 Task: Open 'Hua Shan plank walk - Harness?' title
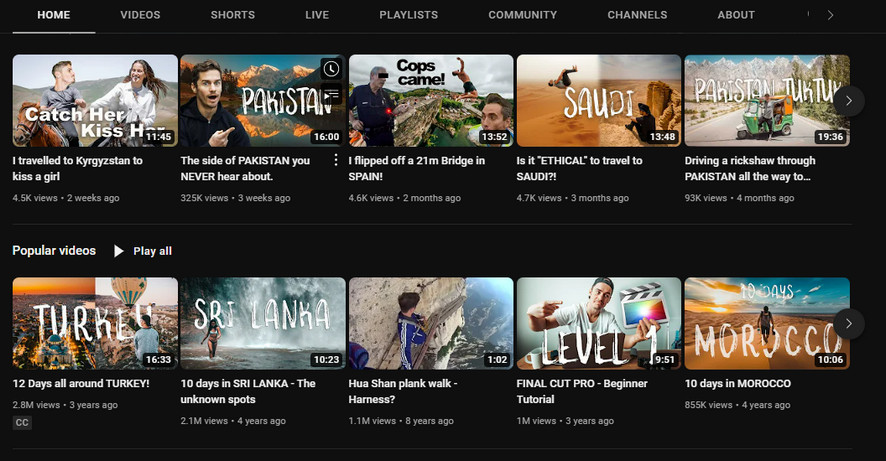[403, 391]
